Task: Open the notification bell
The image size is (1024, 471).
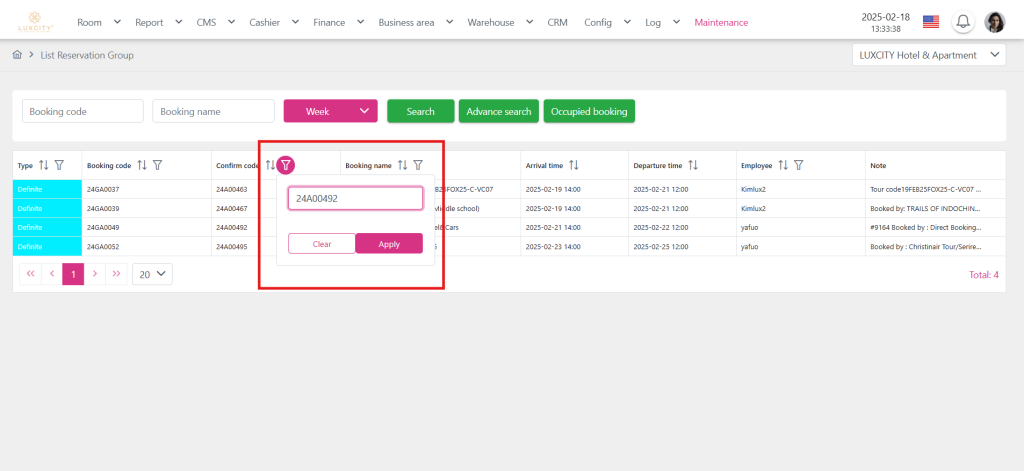Action: tap(963, 22)
